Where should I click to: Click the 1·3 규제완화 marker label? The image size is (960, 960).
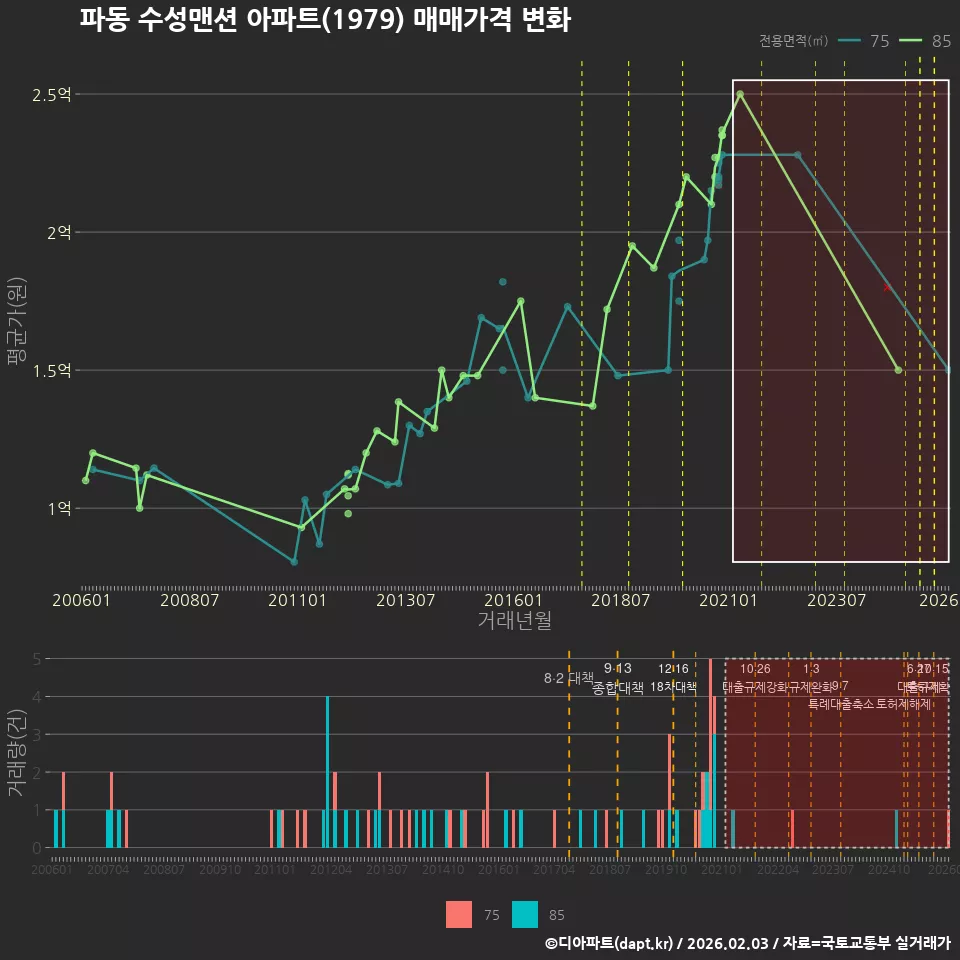tap(811, 678)
